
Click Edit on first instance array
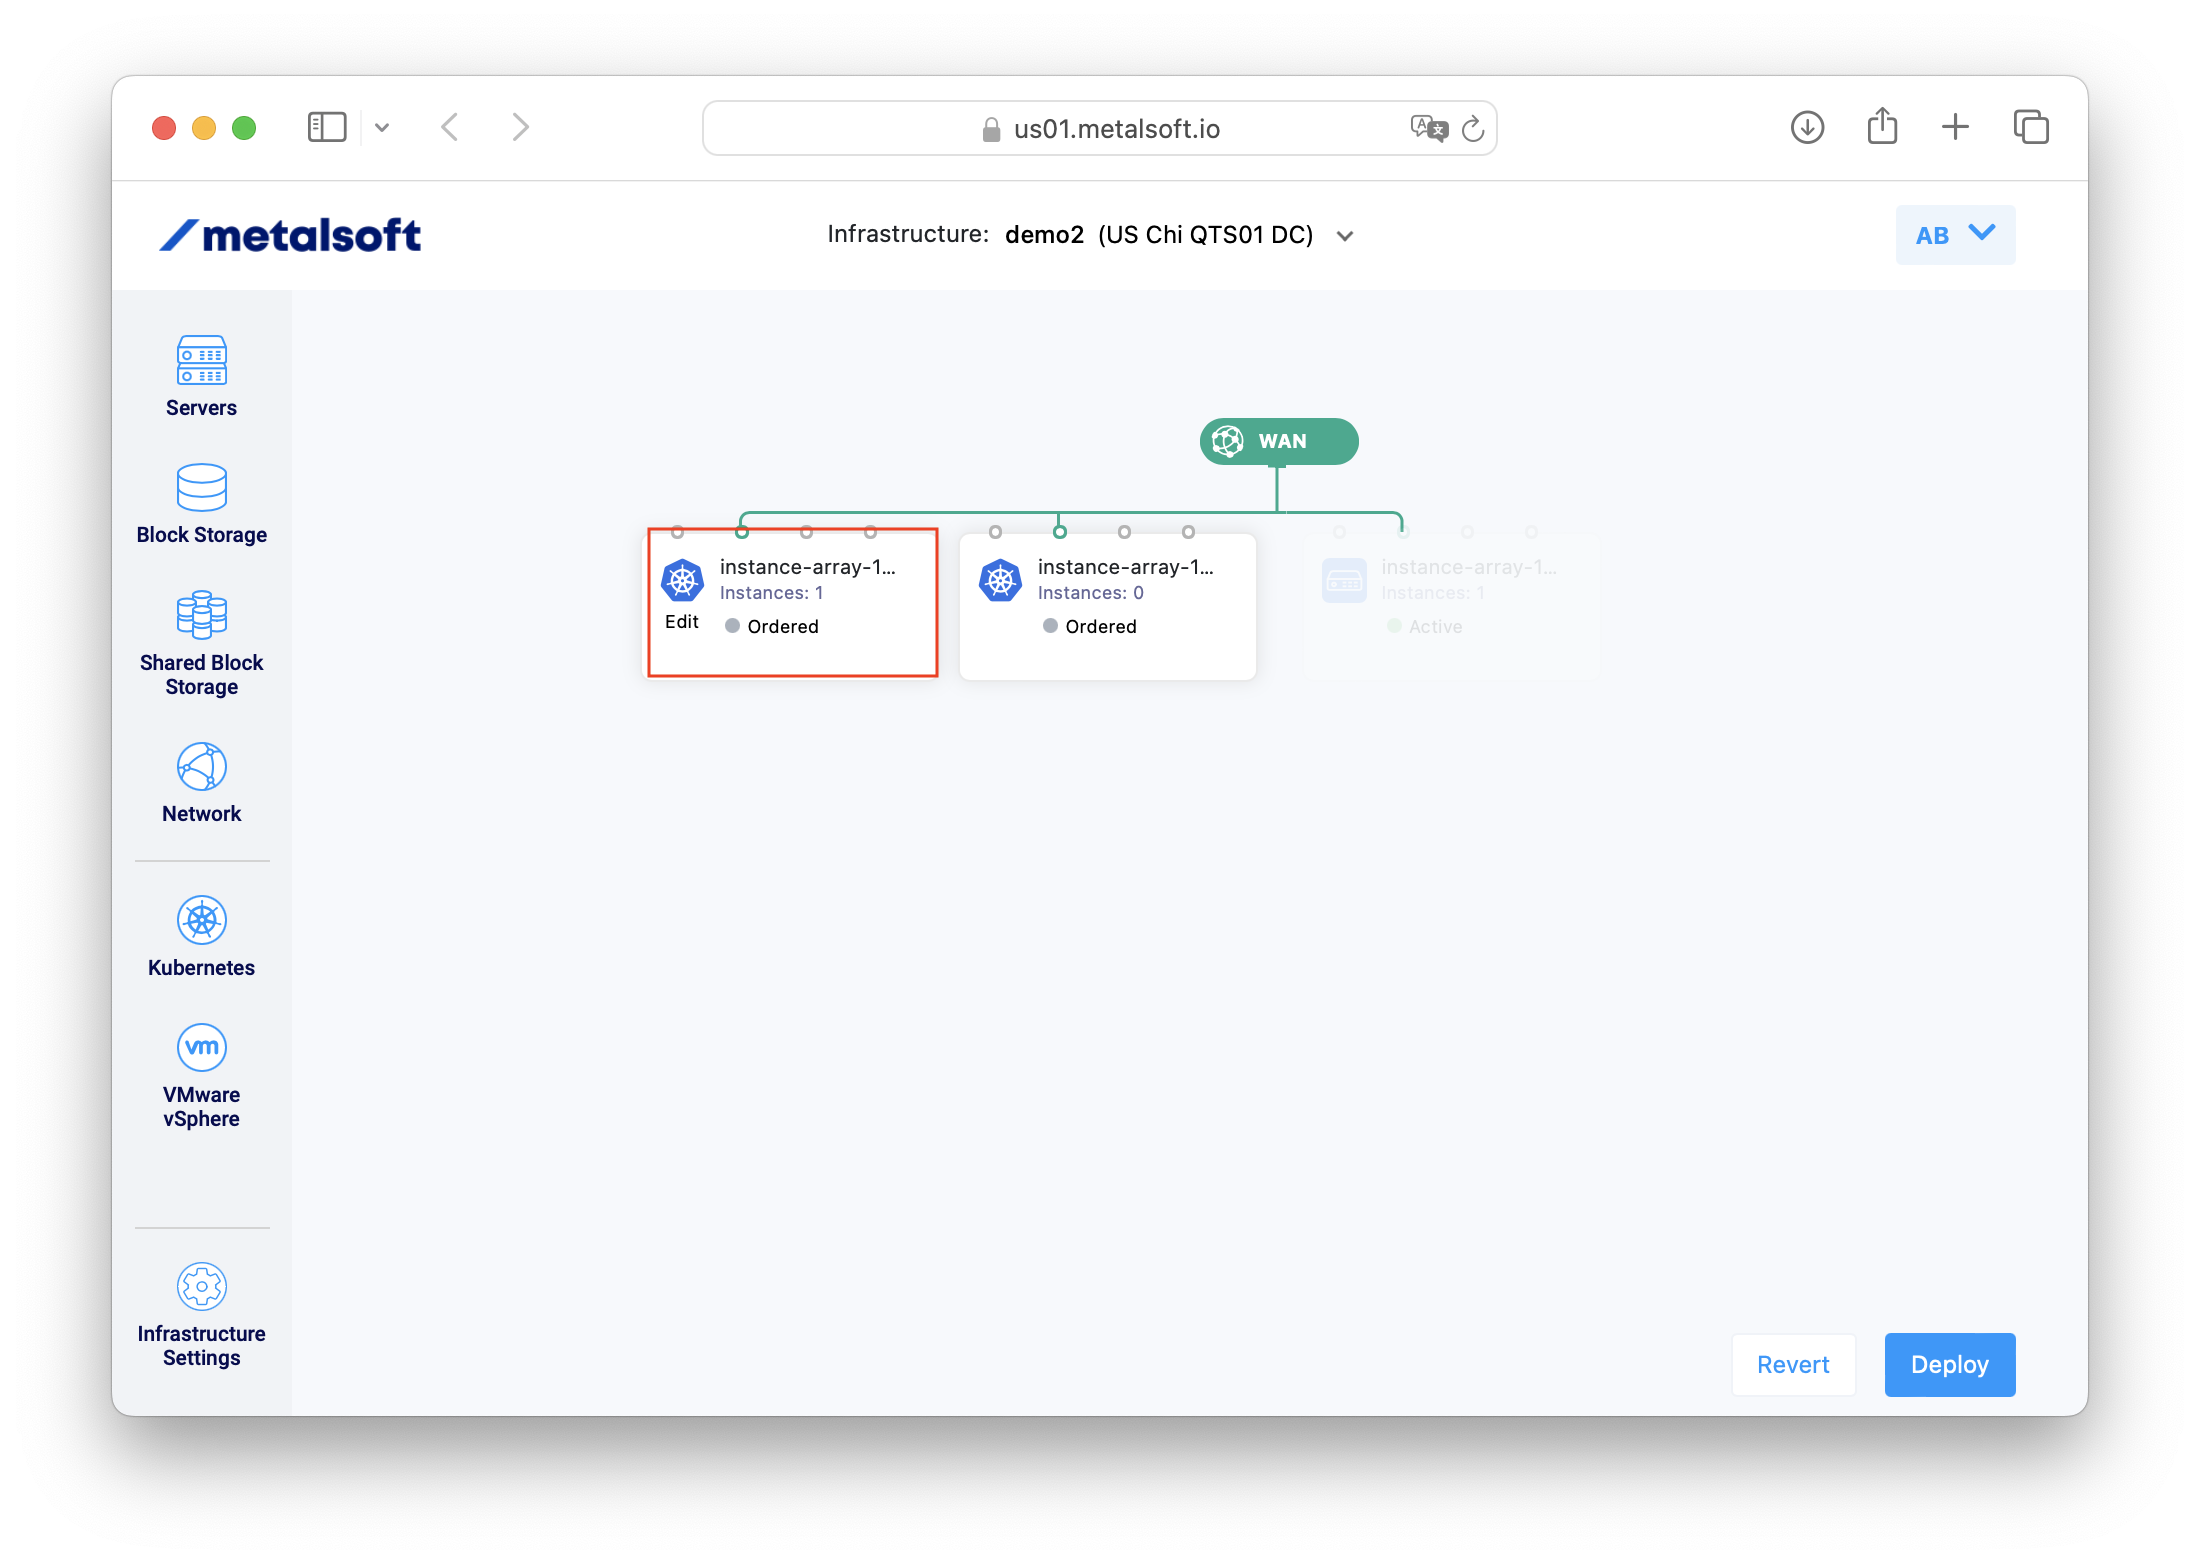point(681,622)
